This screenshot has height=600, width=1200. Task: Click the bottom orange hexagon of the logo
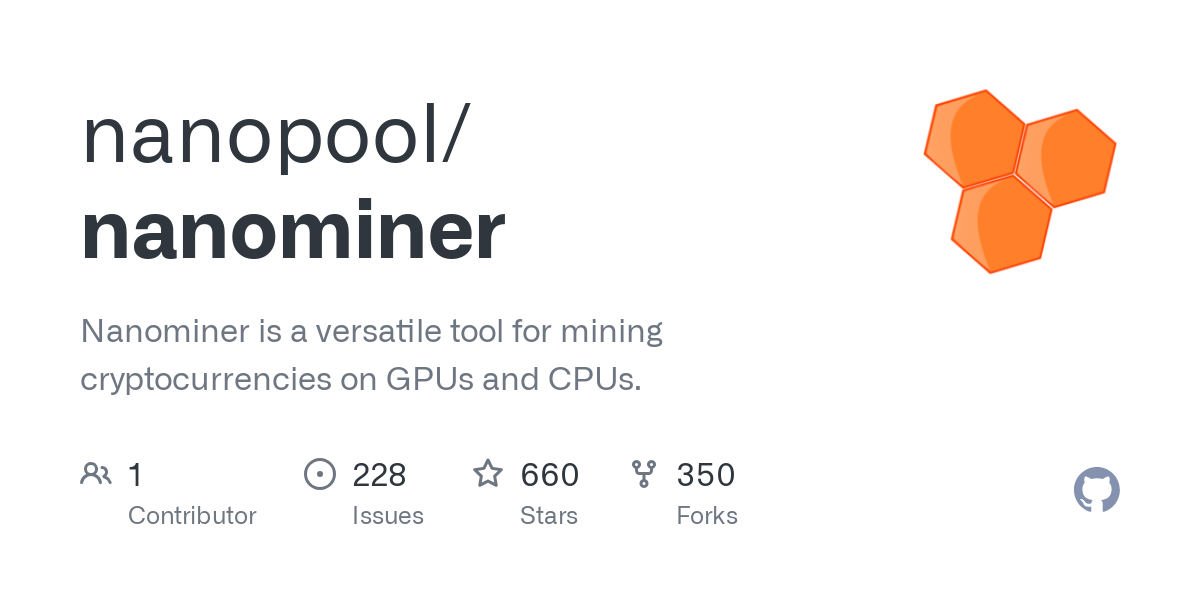point(1001,224)
